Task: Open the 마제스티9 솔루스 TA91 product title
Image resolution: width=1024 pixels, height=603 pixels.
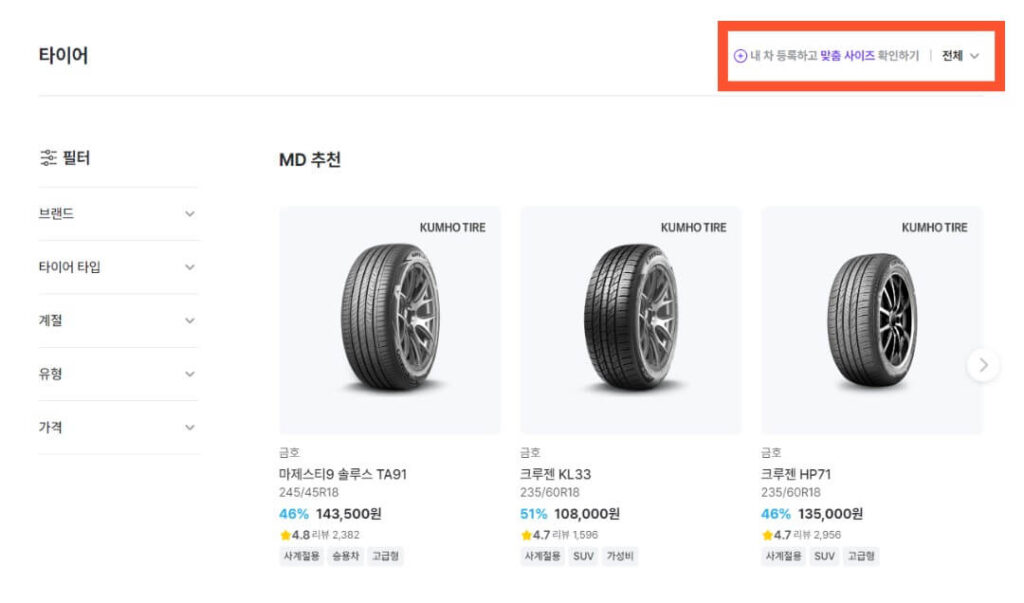Action: 343,474
